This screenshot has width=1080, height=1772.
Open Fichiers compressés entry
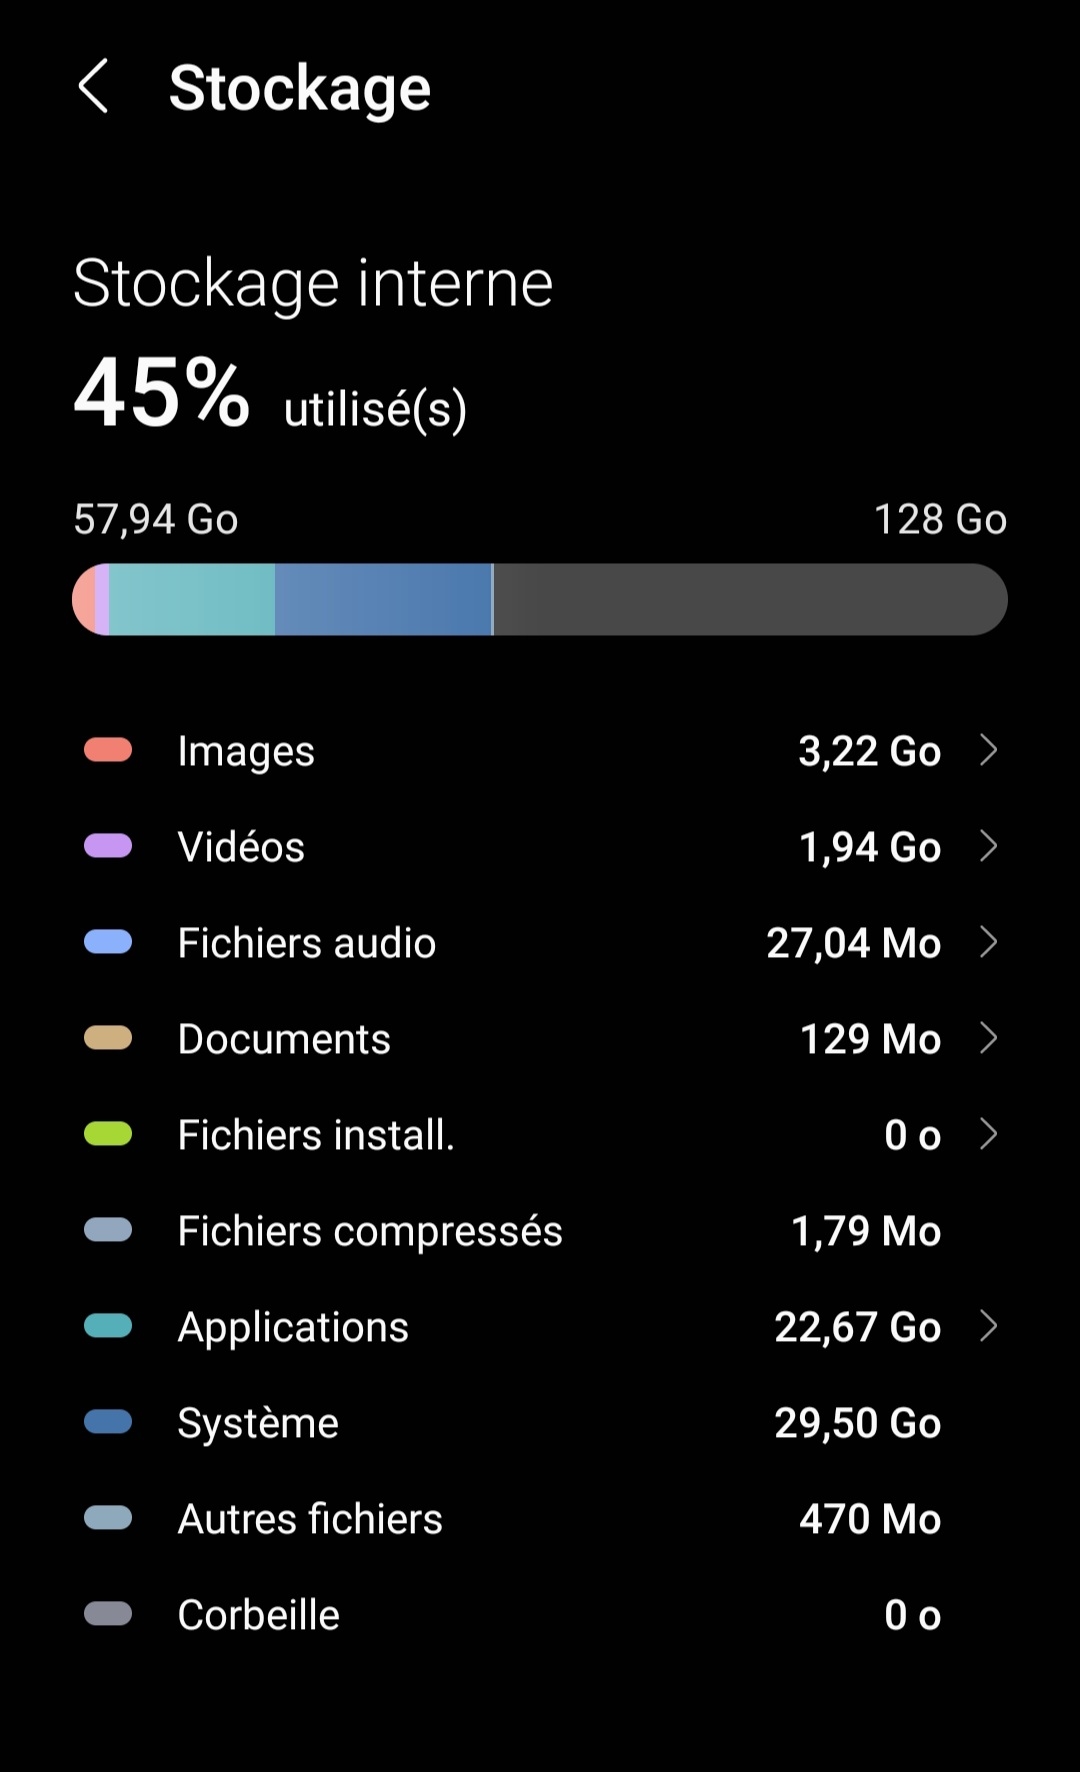click(x=370, y=1231)
